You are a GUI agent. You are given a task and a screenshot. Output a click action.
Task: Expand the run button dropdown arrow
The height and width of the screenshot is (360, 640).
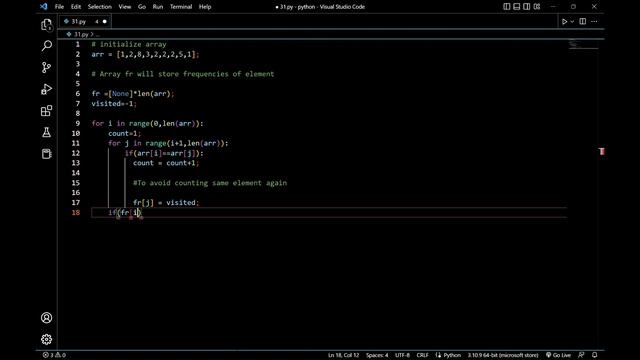click(572, 22)
